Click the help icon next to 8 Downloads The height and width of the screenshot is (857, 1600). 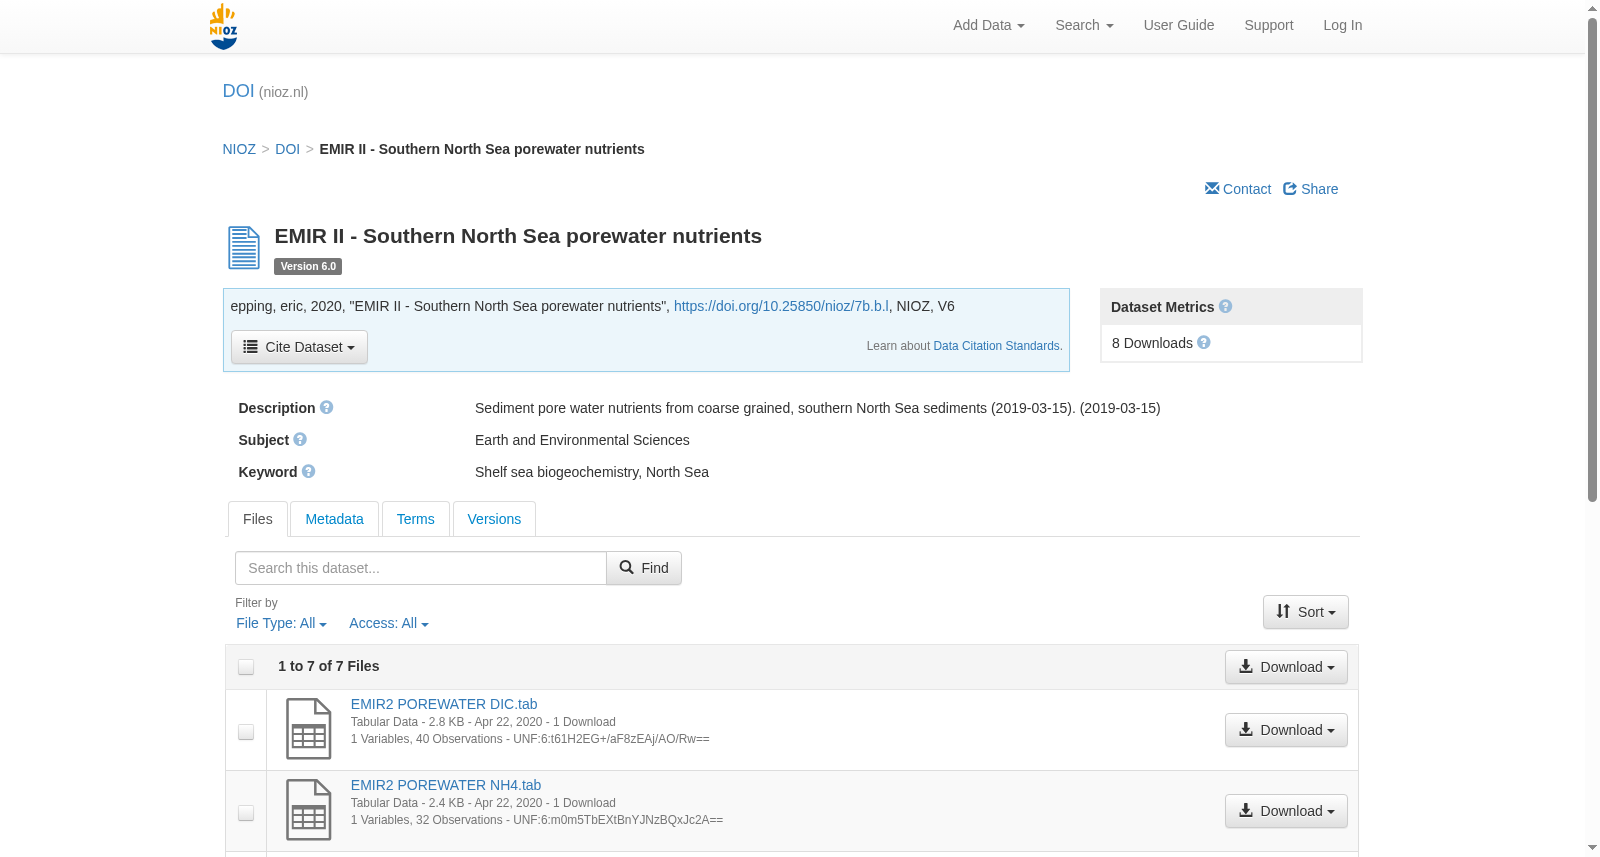pos(1204,342)
